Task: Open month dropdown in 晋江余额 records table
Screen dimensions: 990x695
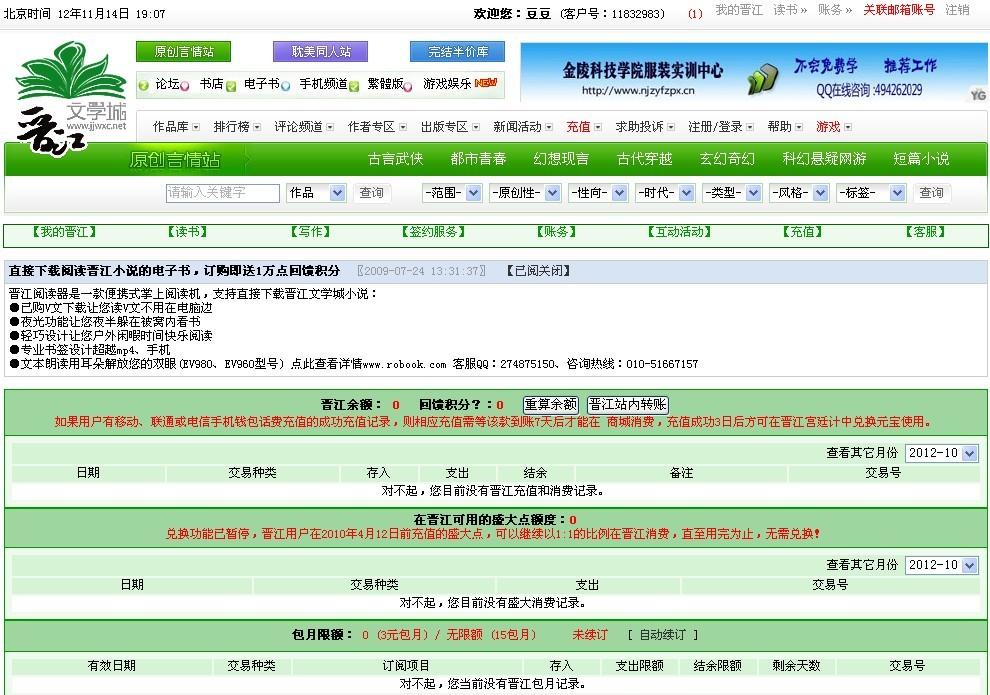Action: (941, 453)
